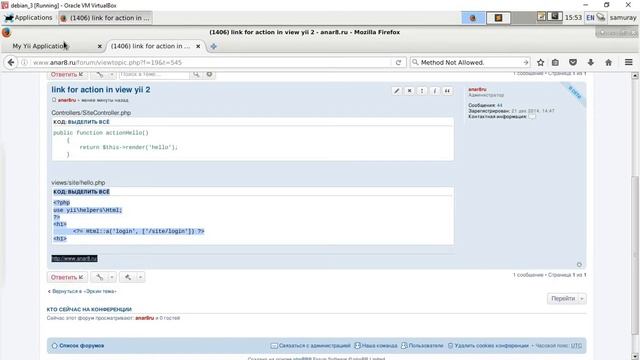Open the downloads arrow icon

(591, 62)
